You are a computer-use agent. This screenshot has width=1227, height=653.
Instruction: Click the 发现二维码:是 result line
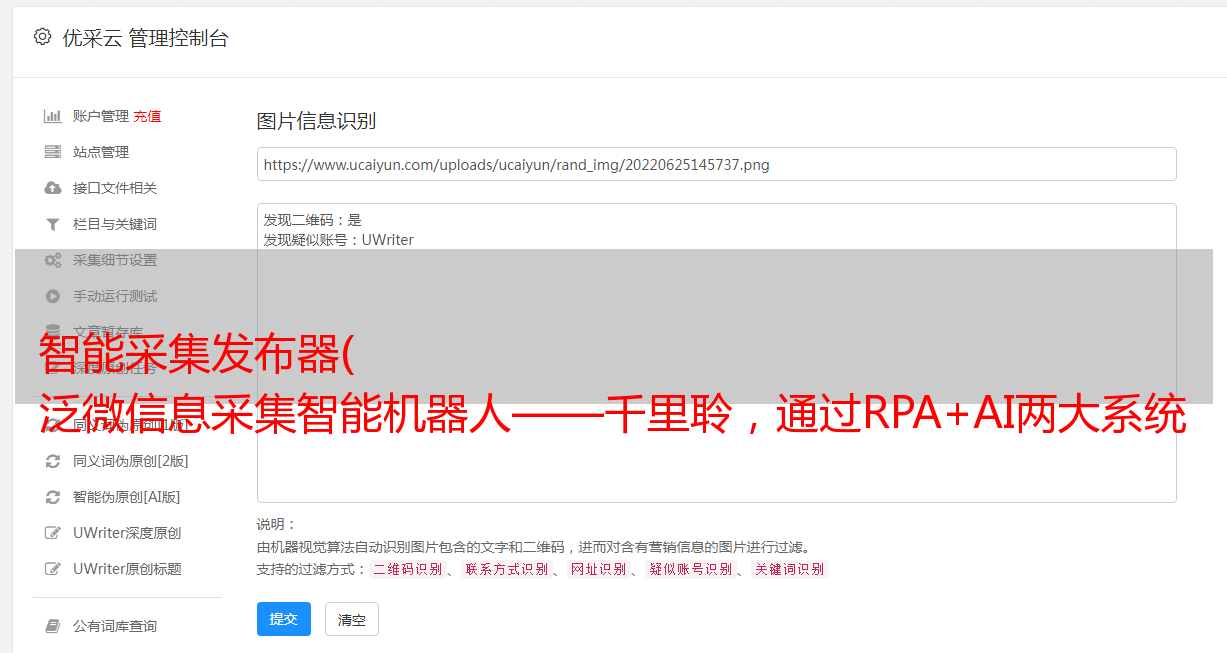click(313, 220)
